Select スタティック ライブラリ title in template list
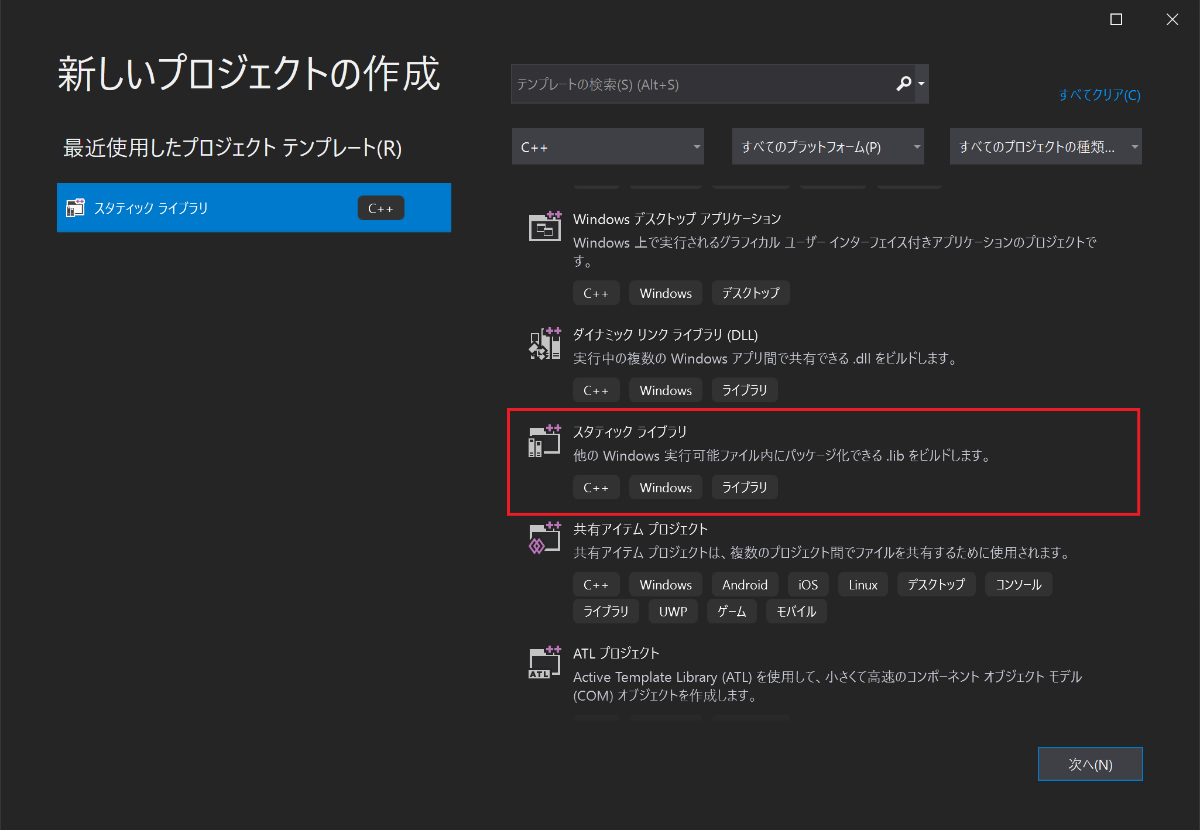 point(630,432)
